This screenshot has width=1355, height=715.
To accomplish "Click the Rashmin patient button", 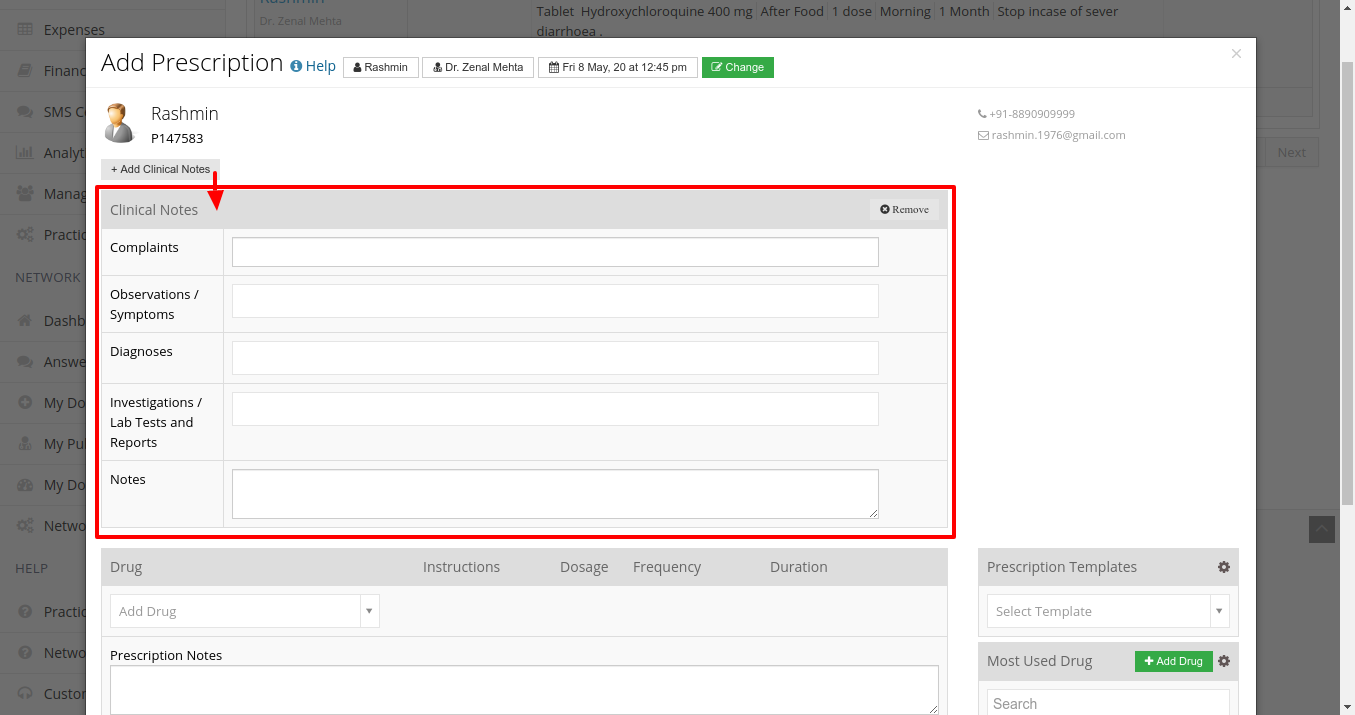I will click(x=381, y=67).
